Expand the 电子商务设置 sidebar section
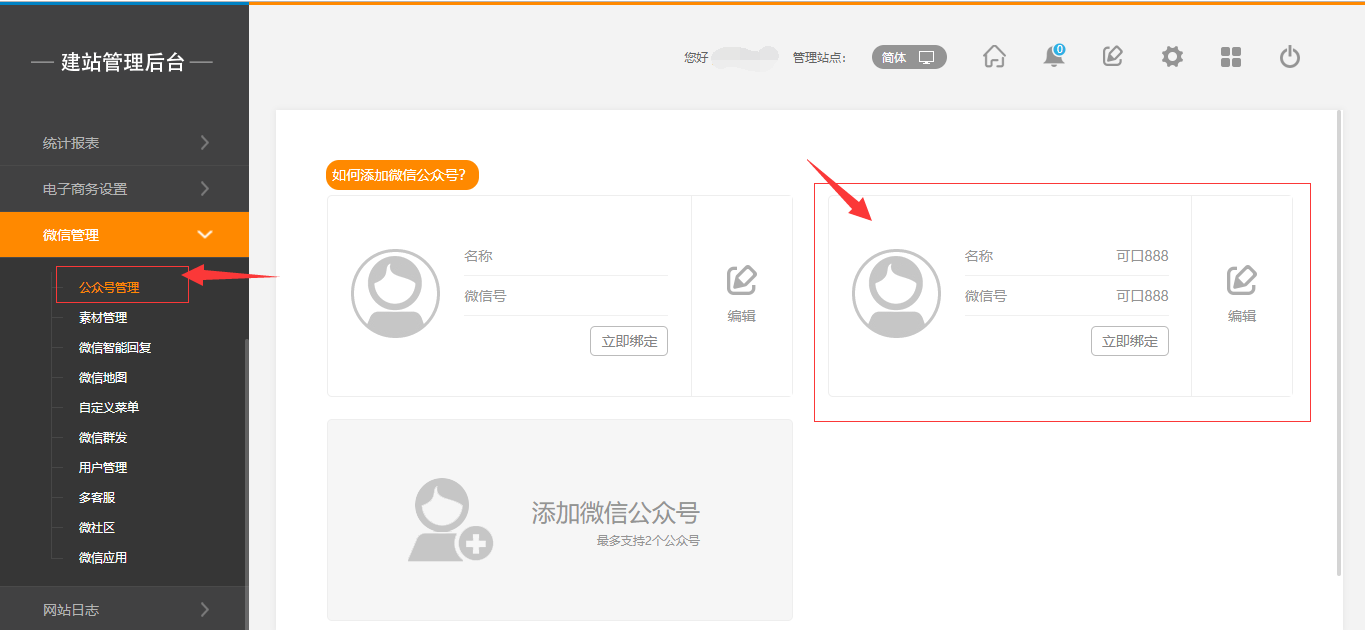Screen dimensions: 1365x630 (124, 189)
